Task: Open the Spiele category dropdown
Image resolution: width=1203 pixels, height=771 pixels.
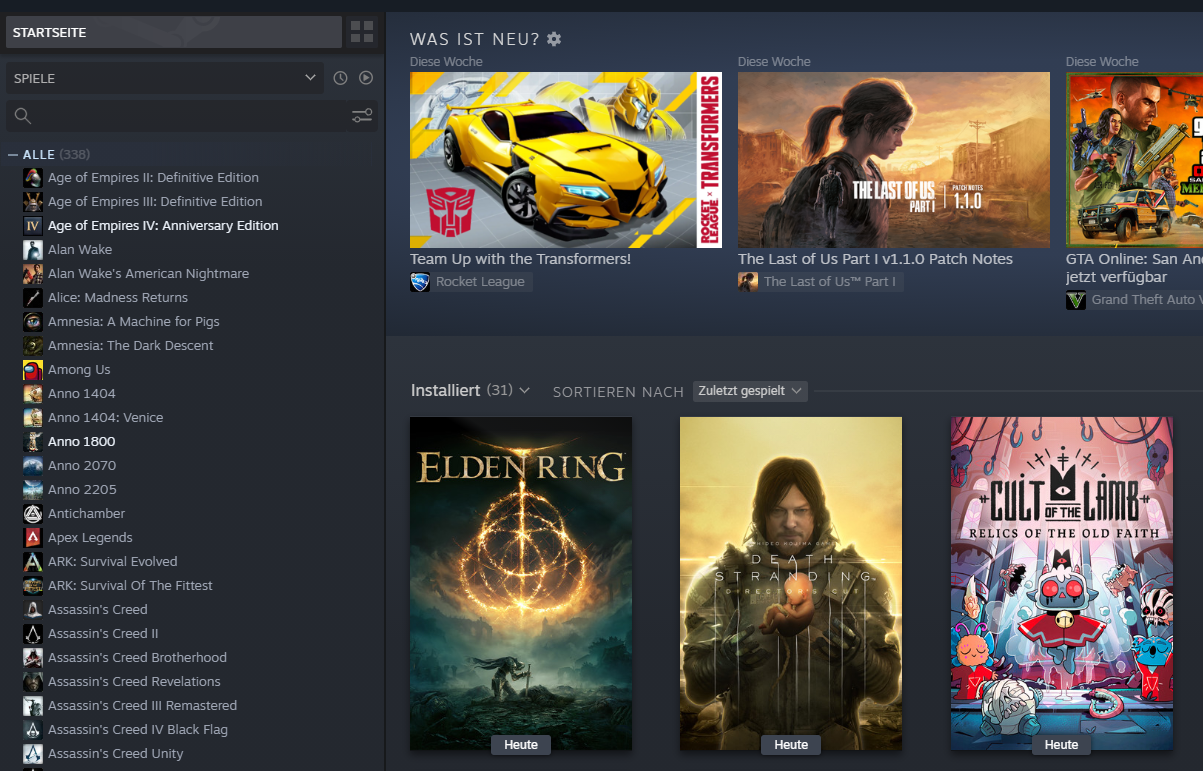Action: click(x=165, y=78)
